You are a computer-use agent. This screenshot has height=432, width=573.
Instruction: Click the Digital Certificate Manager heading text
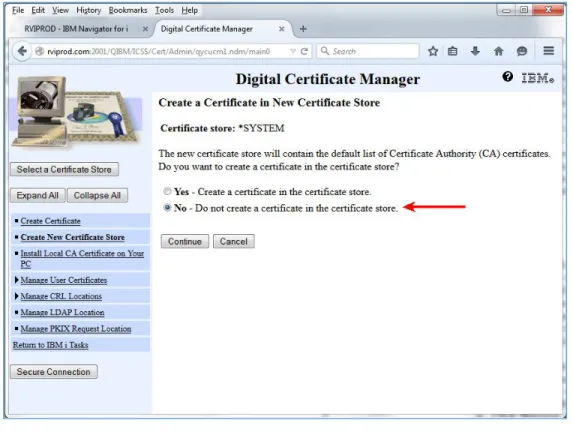click(x=328, y=79)
